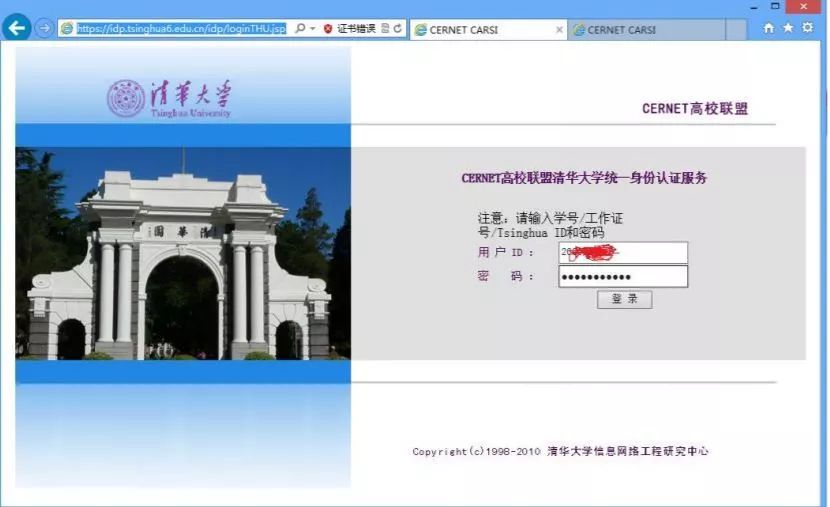Click the red certificate error shield icon
The image size is (830, 507).
click(x=328, y=29)
